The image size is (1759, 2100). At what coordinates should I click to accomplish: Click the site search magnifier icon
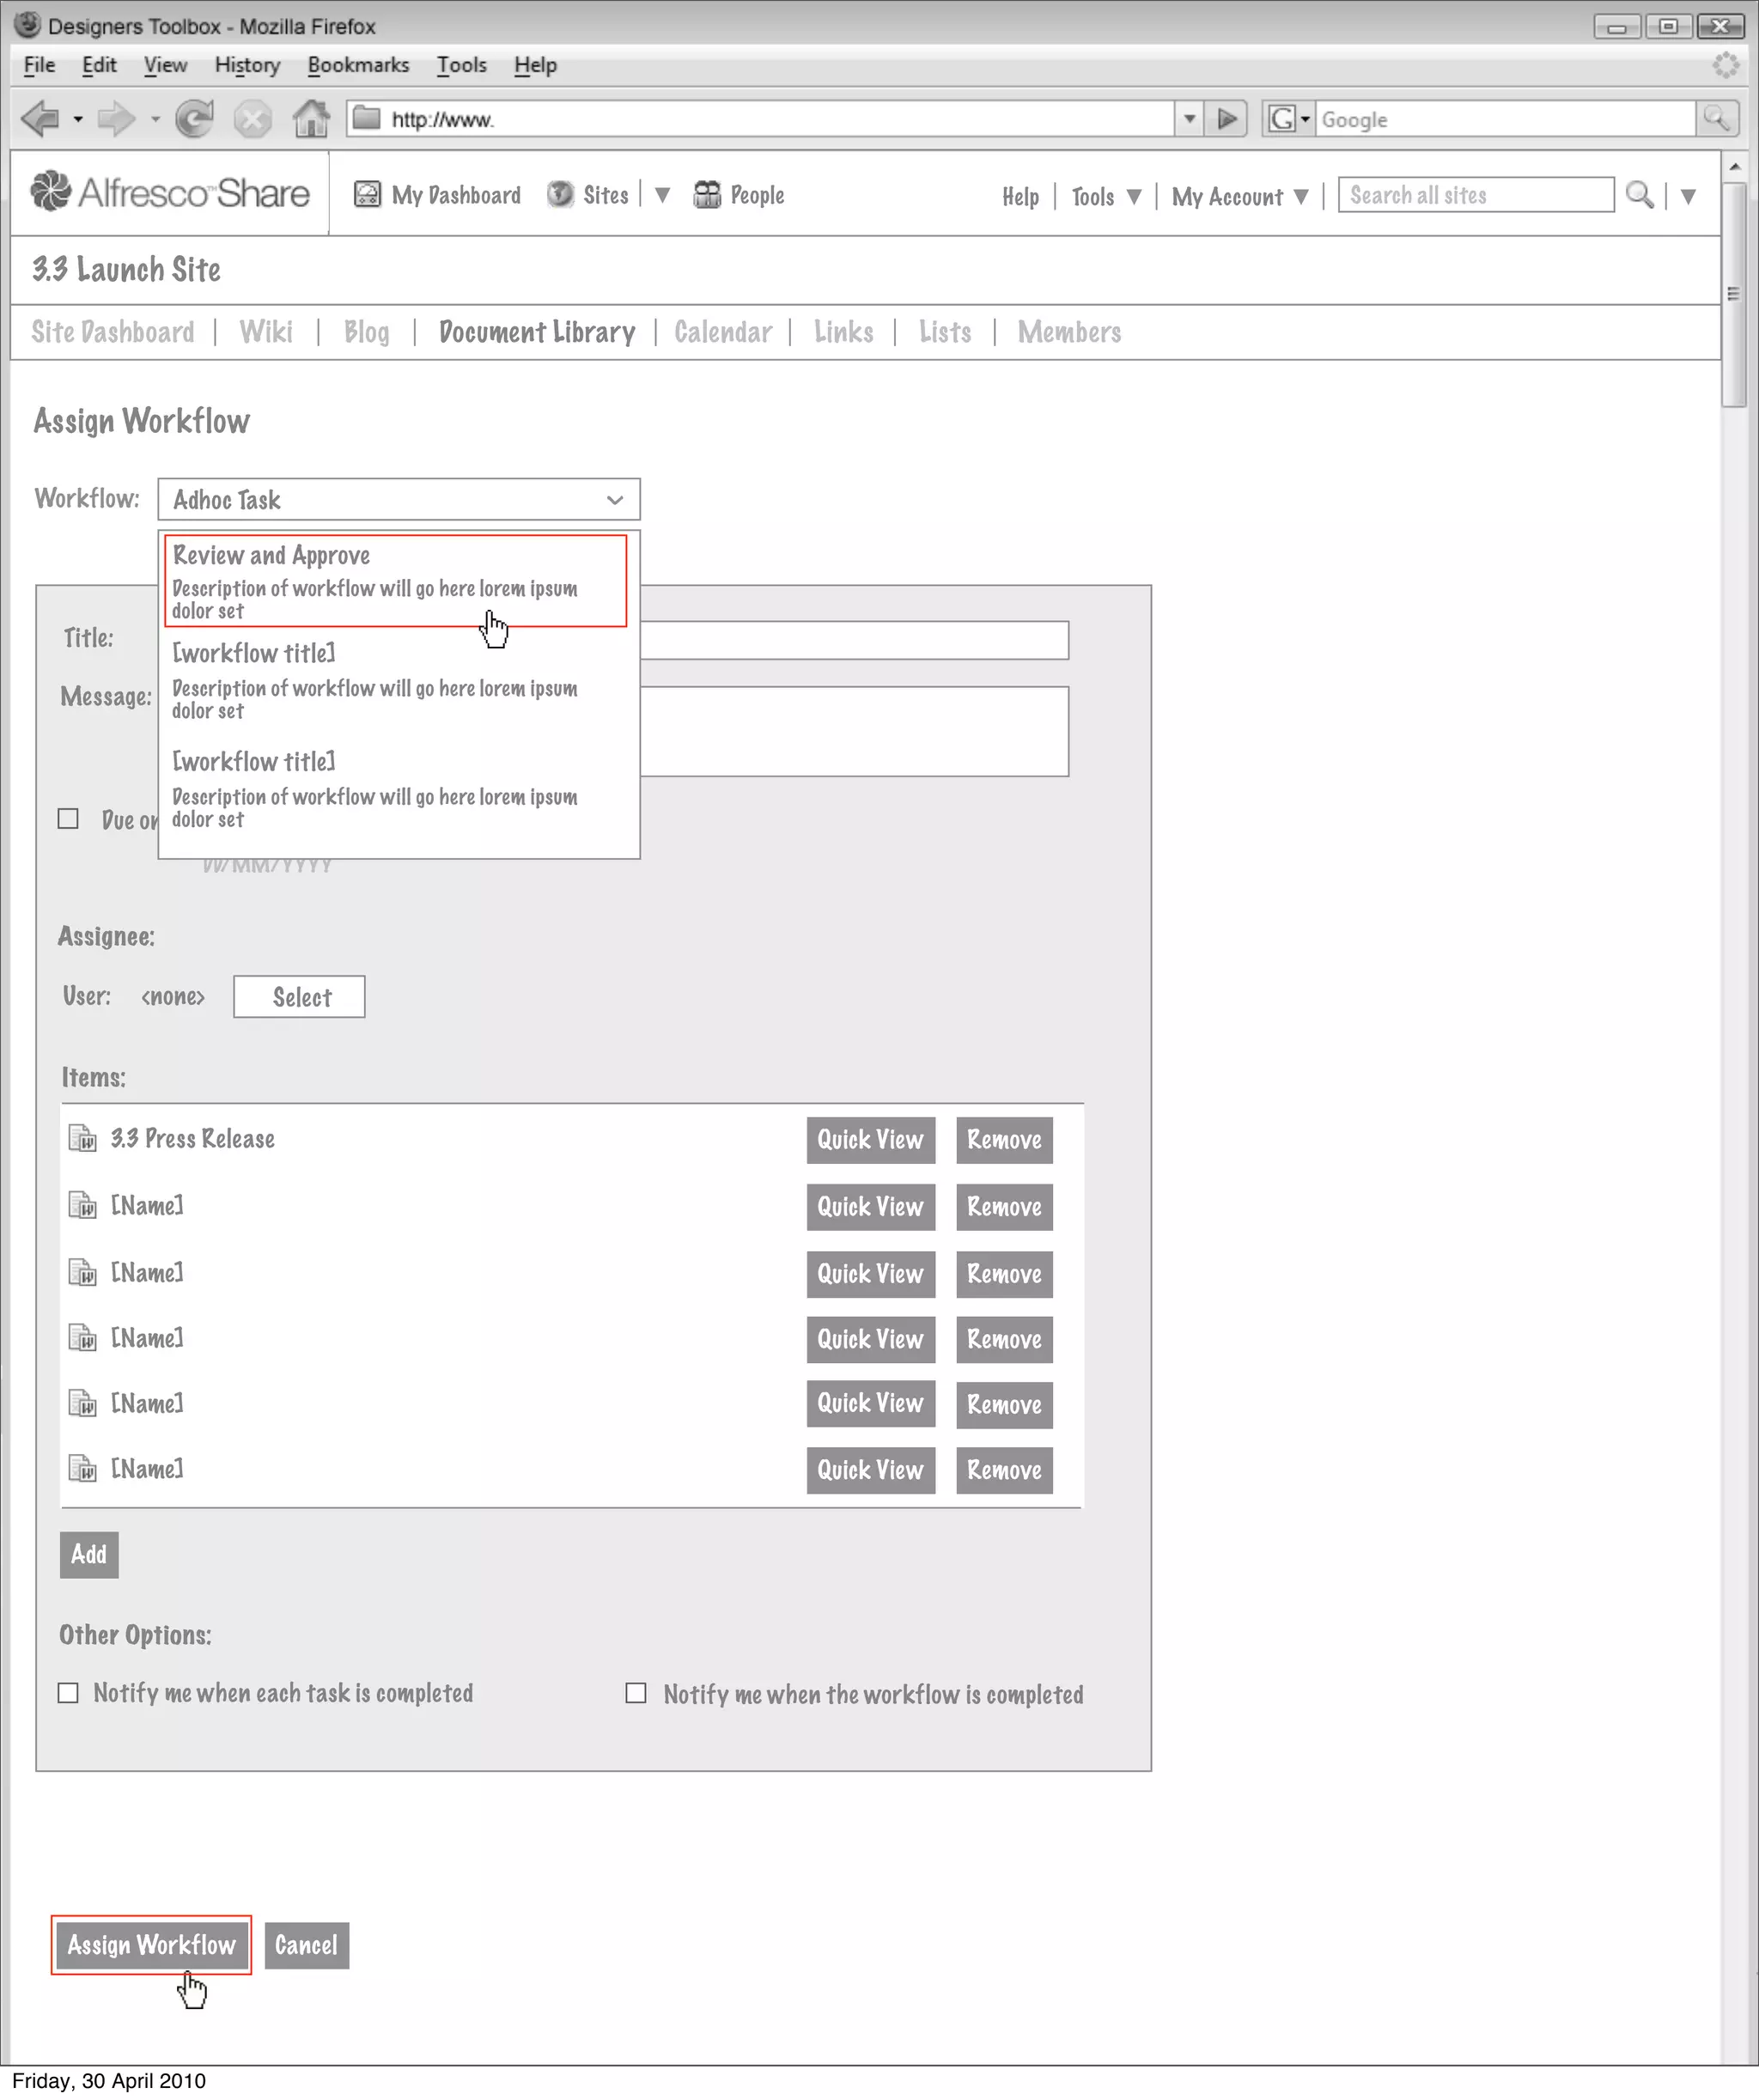click(x=1639, y=195)
